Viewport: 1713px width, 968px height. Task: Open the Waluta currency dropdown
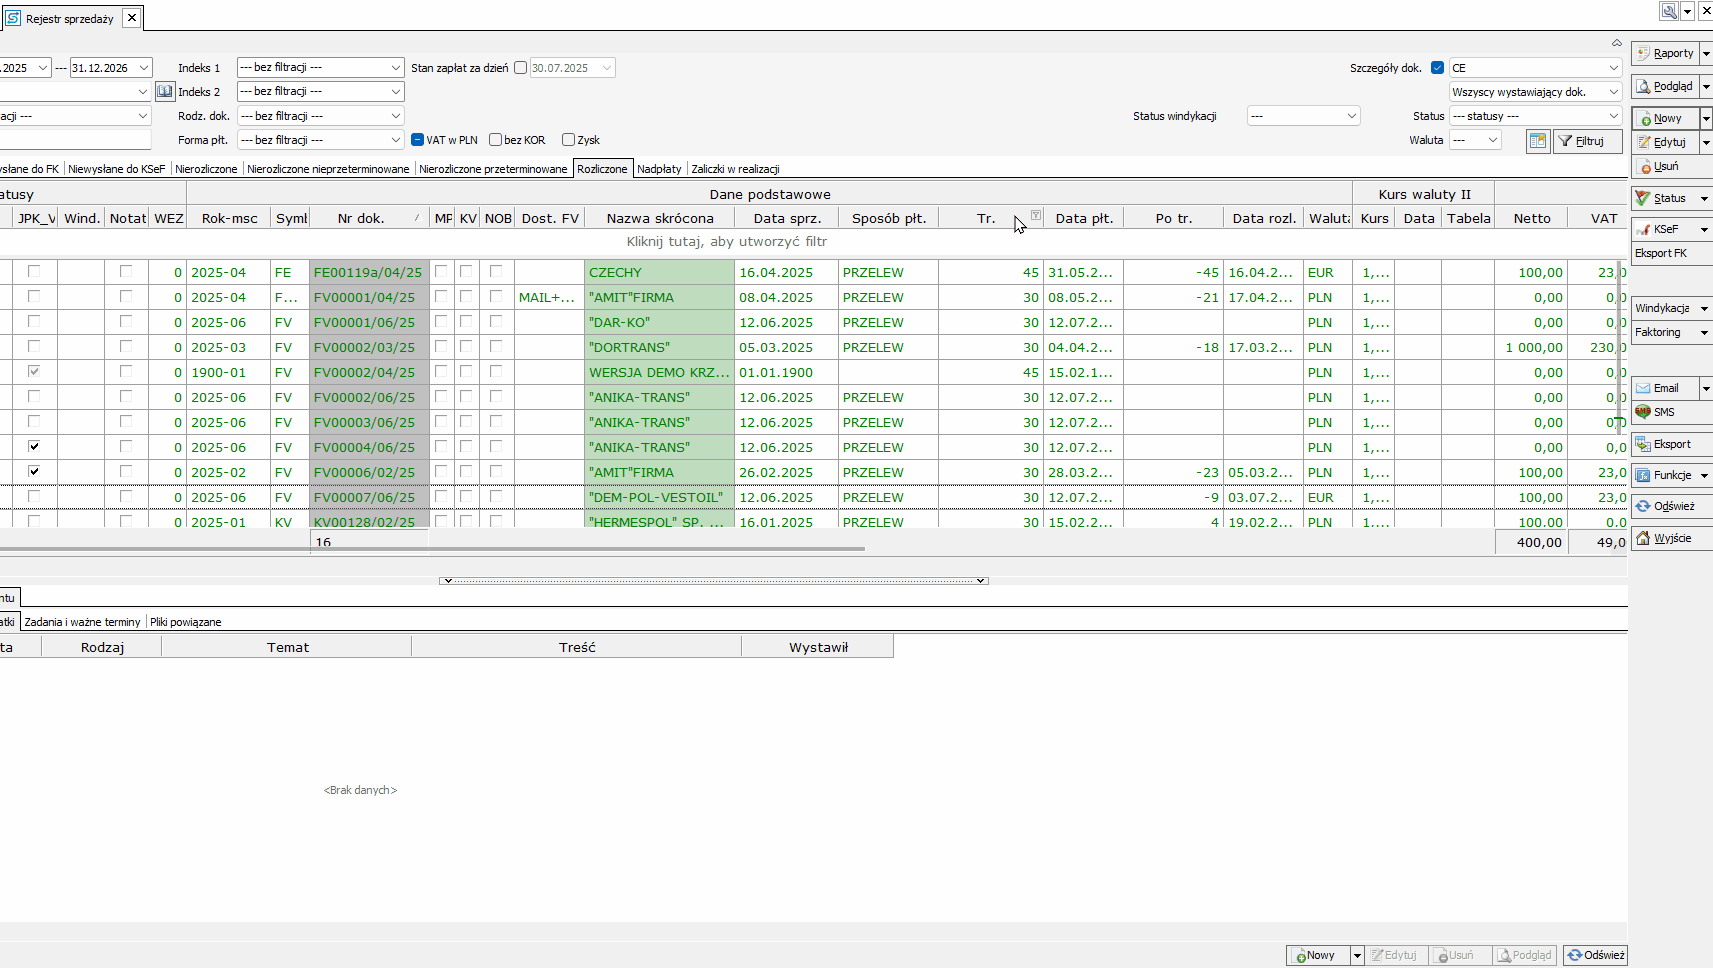coord(1475,140)
